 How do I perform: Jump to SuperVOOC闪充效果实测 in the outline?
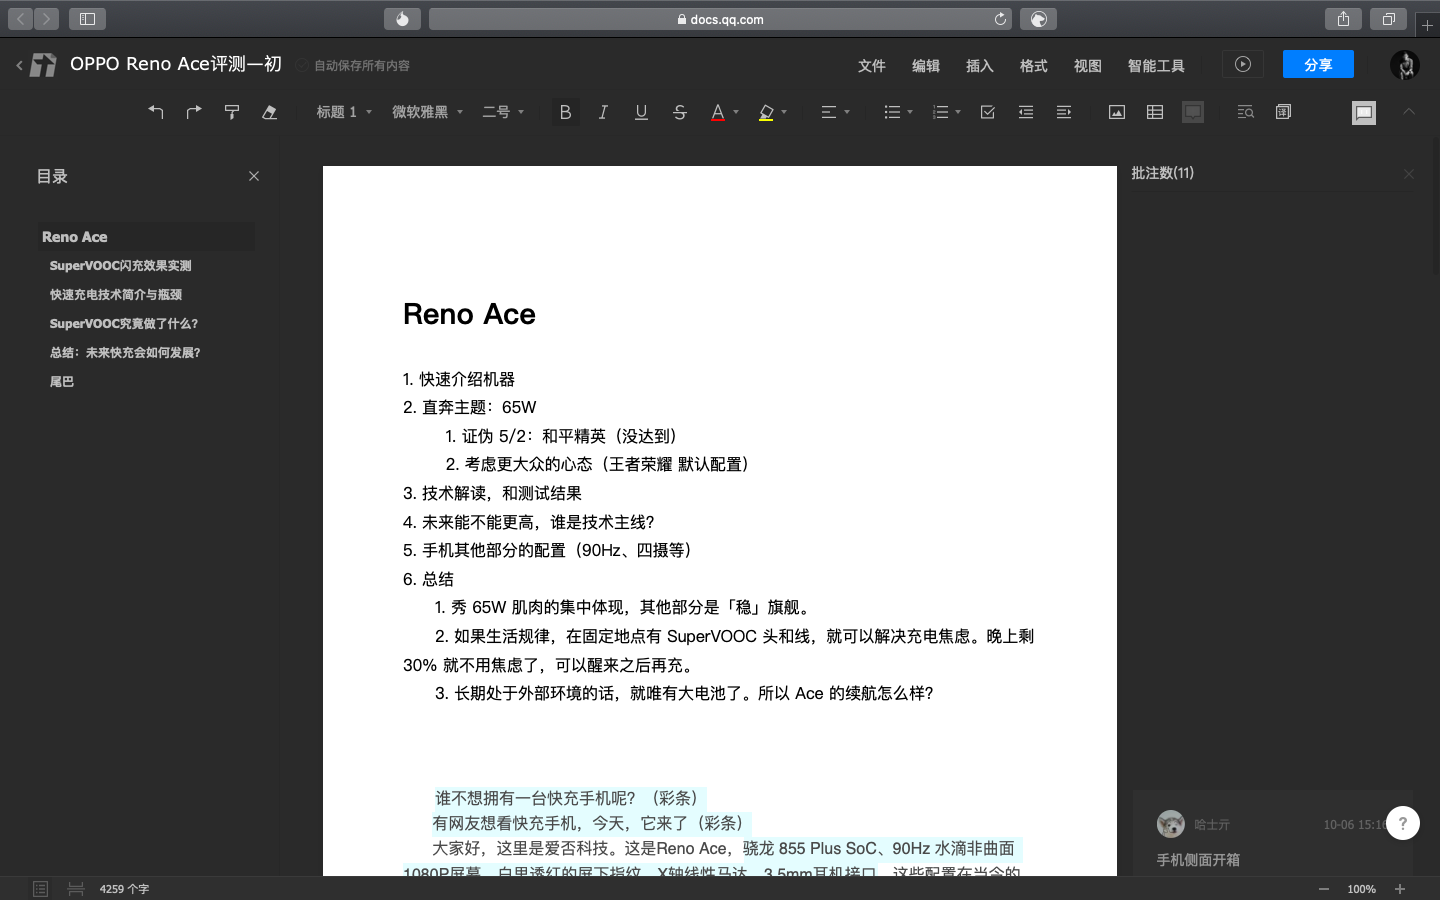pos(120,266)
